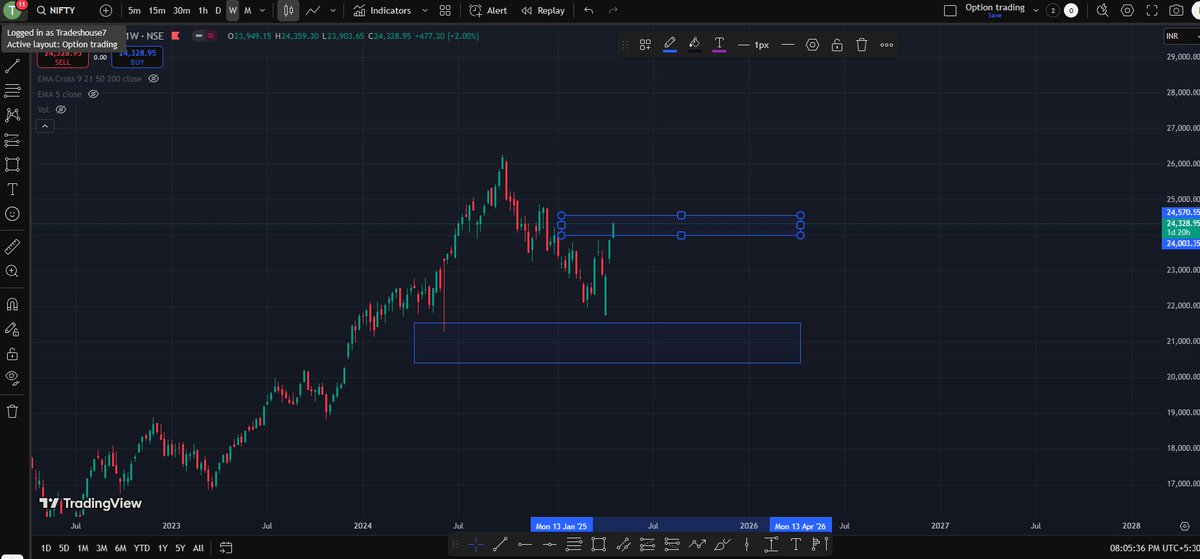Switch to 1h timeframe

[203, 10]
